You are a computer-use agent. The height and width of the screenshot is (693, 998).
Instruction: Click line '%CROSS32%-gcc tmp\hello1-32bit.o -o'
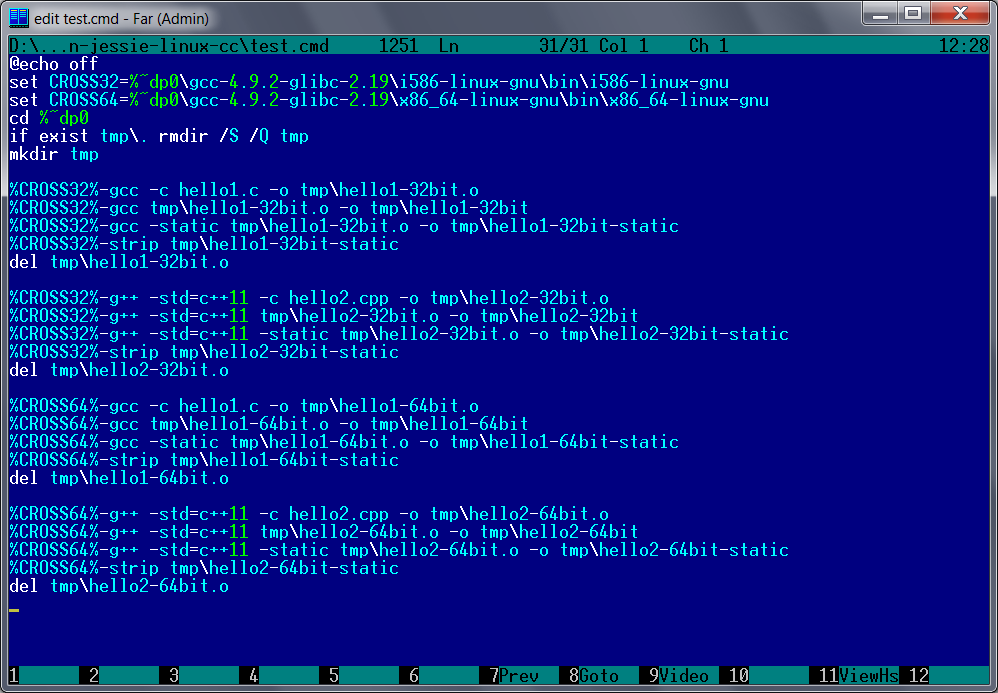pos(269,208)
